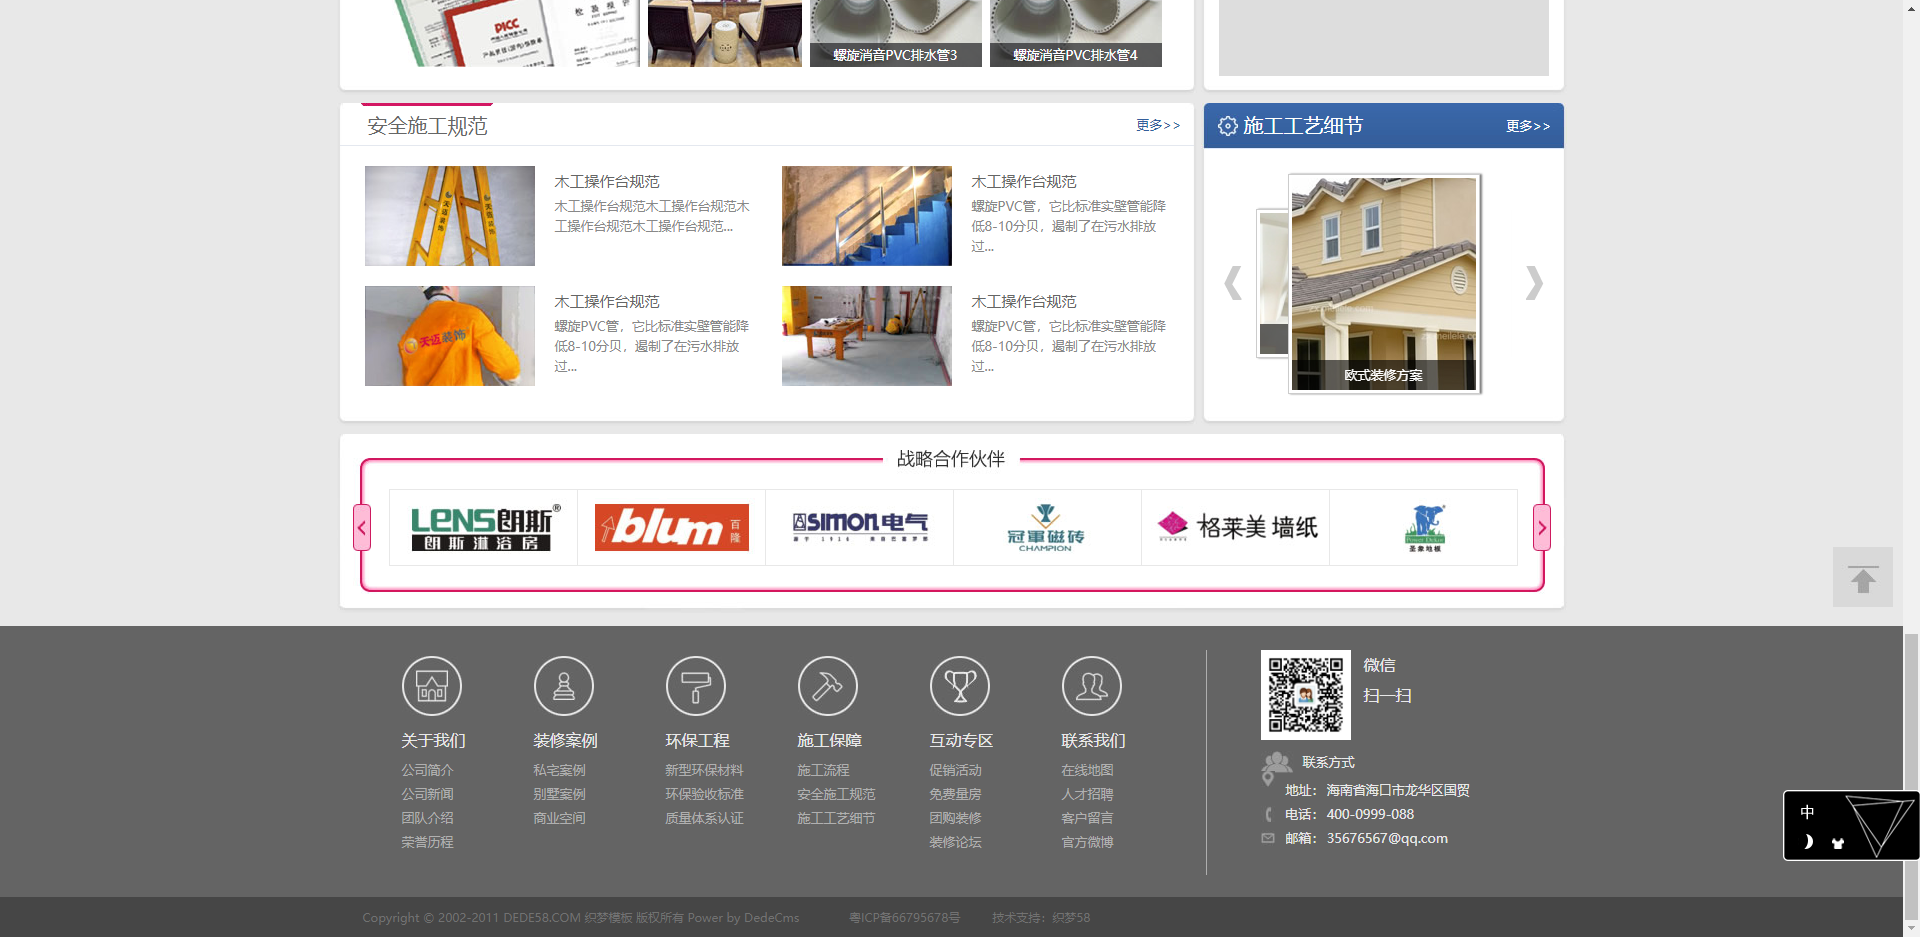Screen dimensions: 1920x937
Task: Click the 施工保障 hammer icon
Action: pyautogui.click(x=827, y=686)
